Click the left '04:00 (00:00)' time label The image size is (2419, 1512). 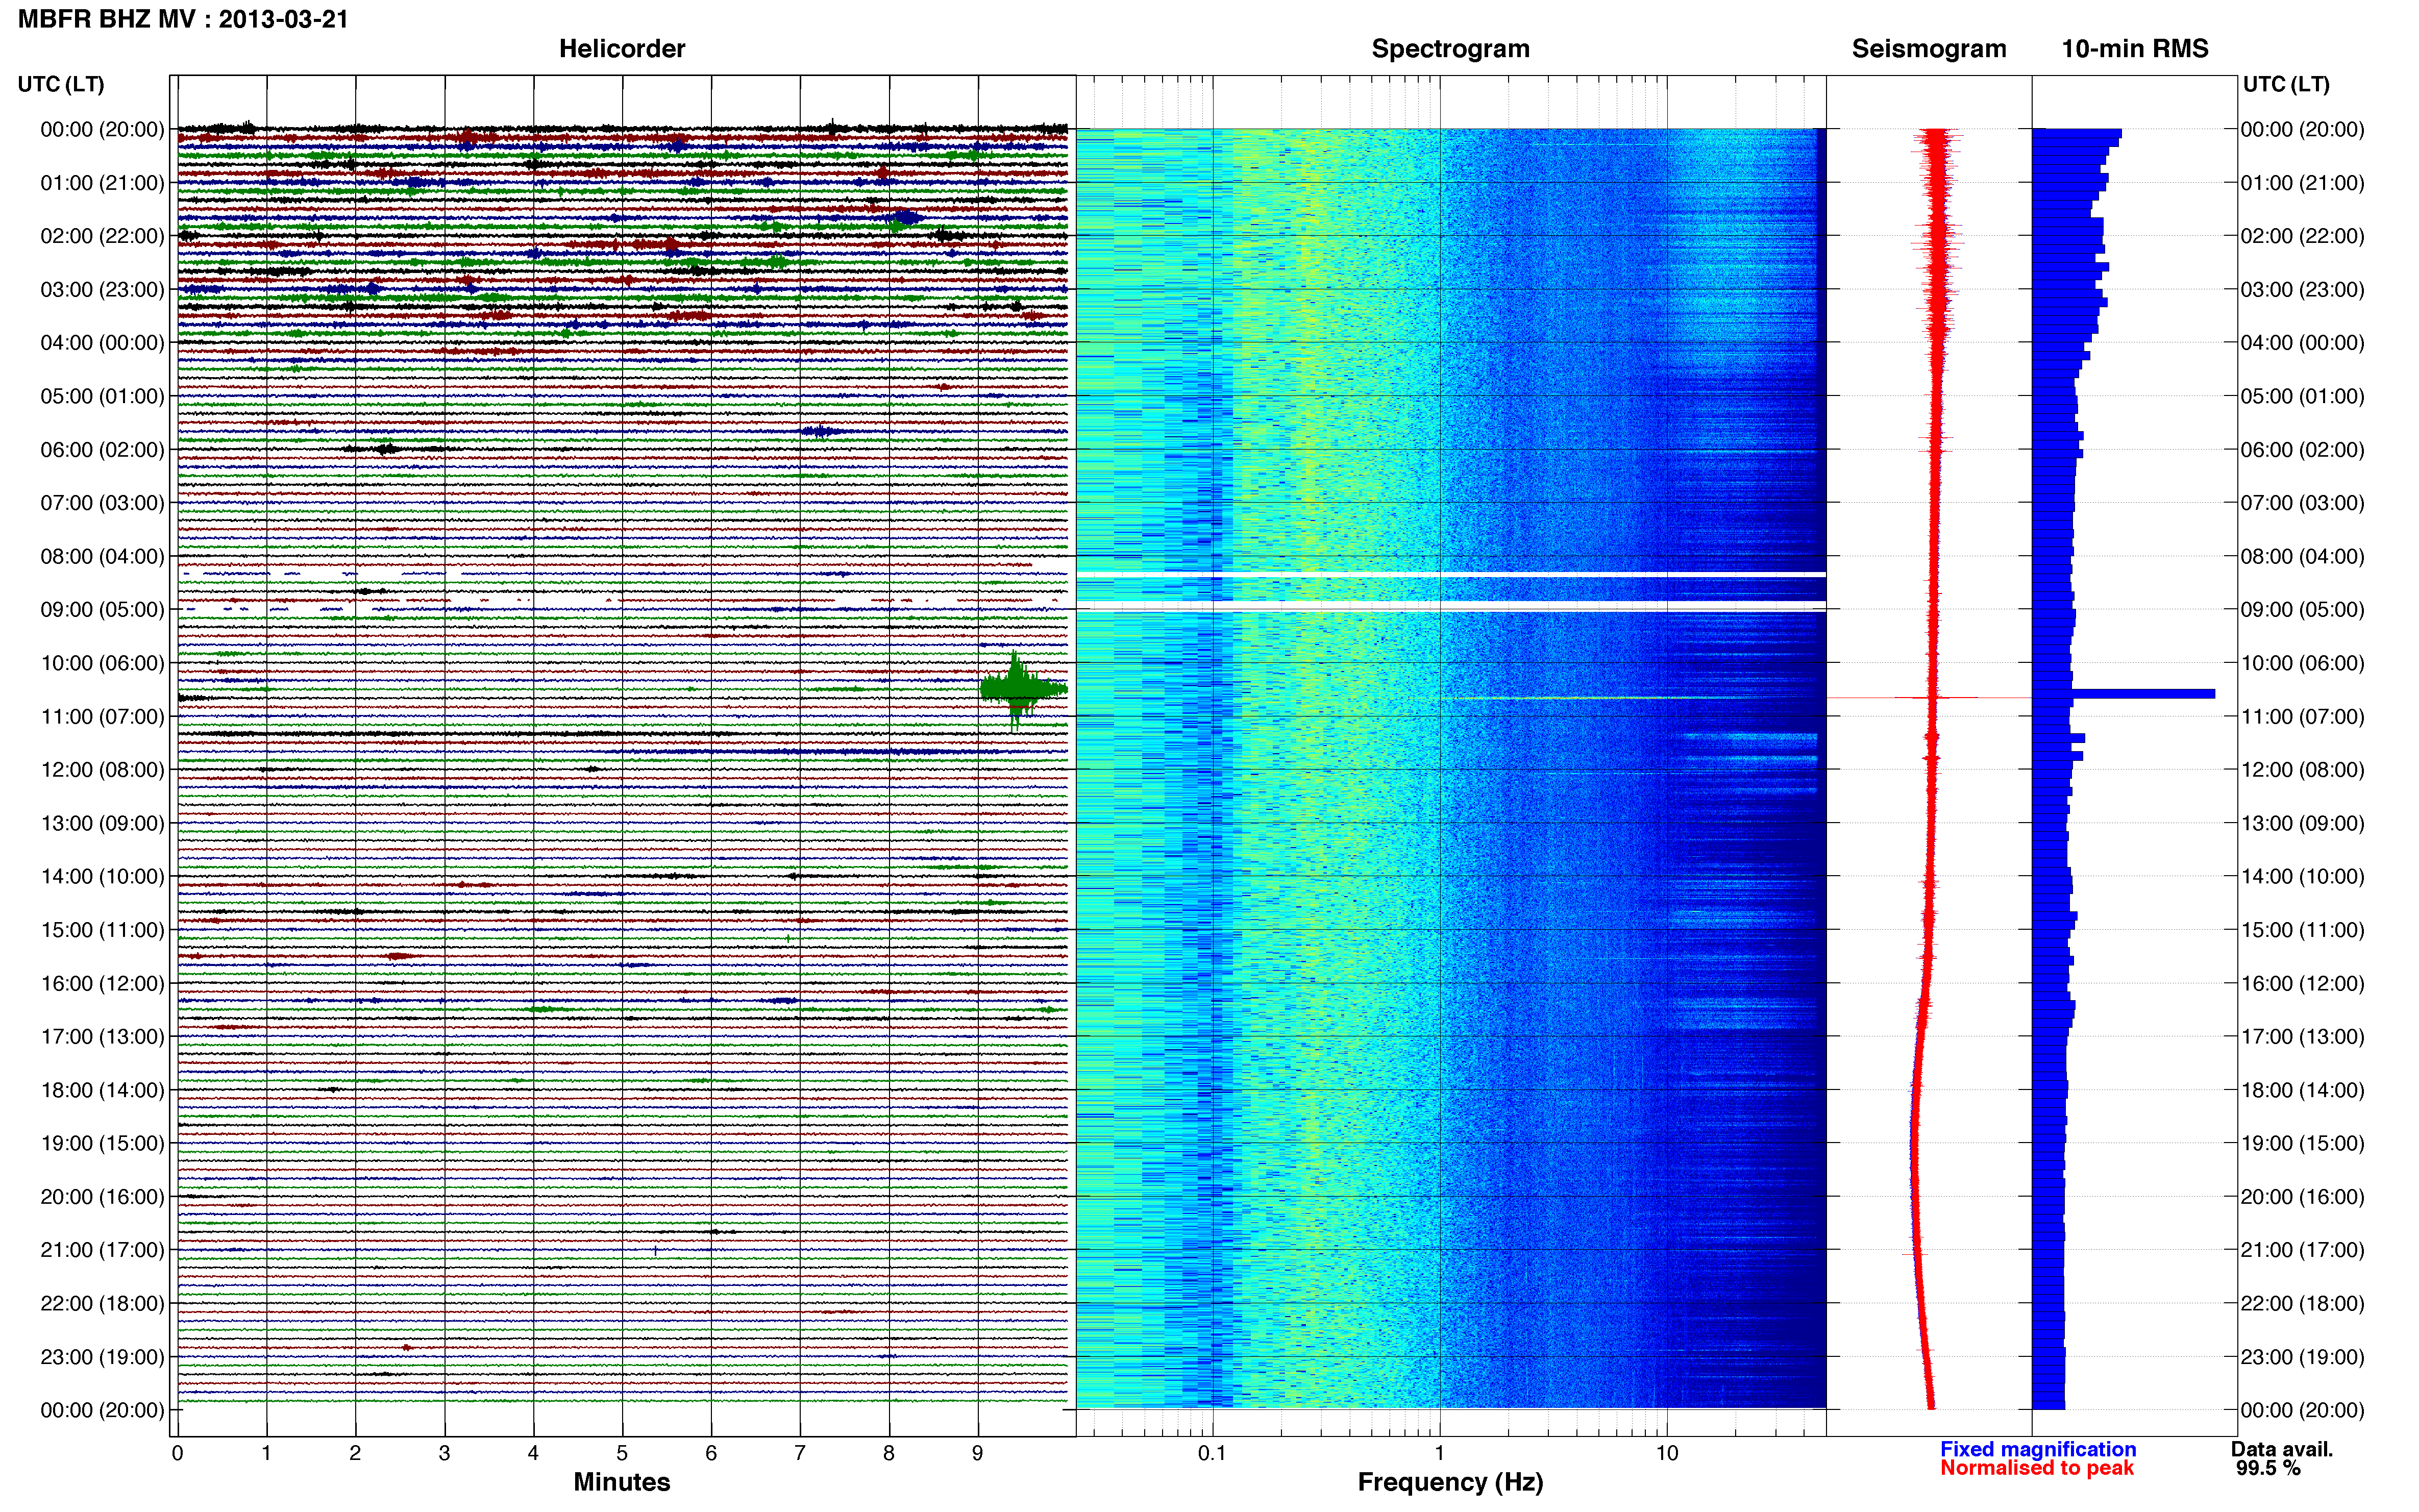coord(102,343)
